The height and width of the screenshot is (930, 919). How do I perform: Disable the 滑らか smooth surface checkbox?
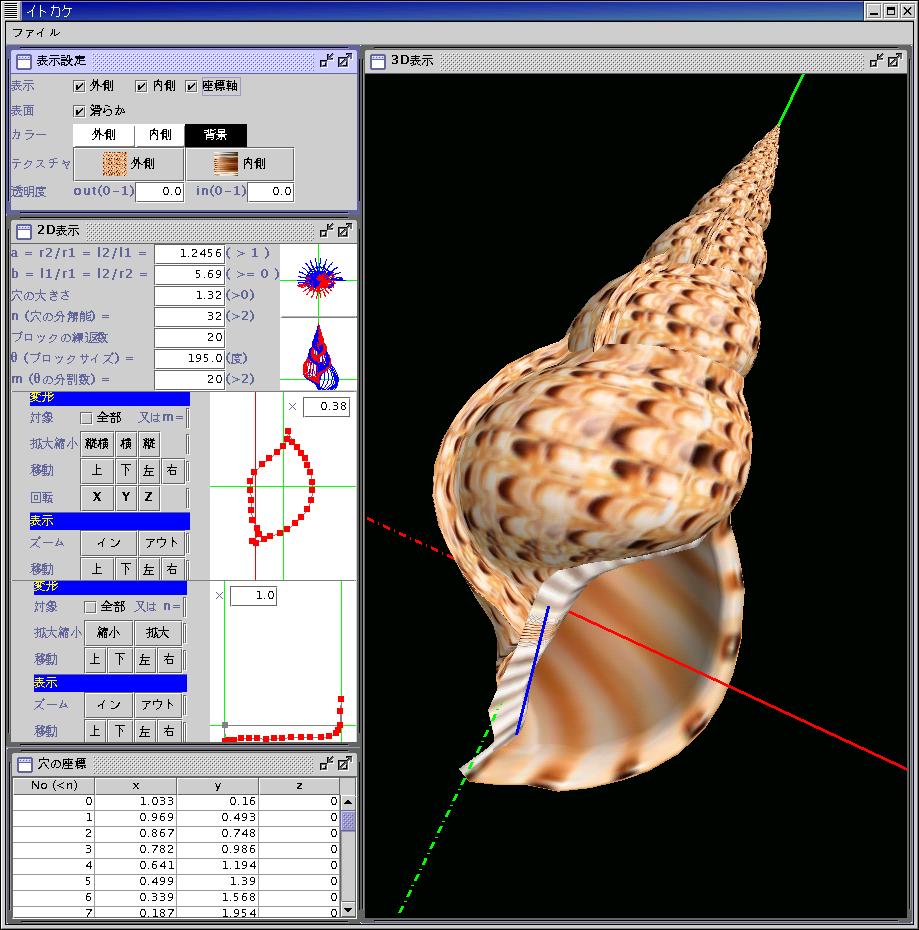[80, 111]
